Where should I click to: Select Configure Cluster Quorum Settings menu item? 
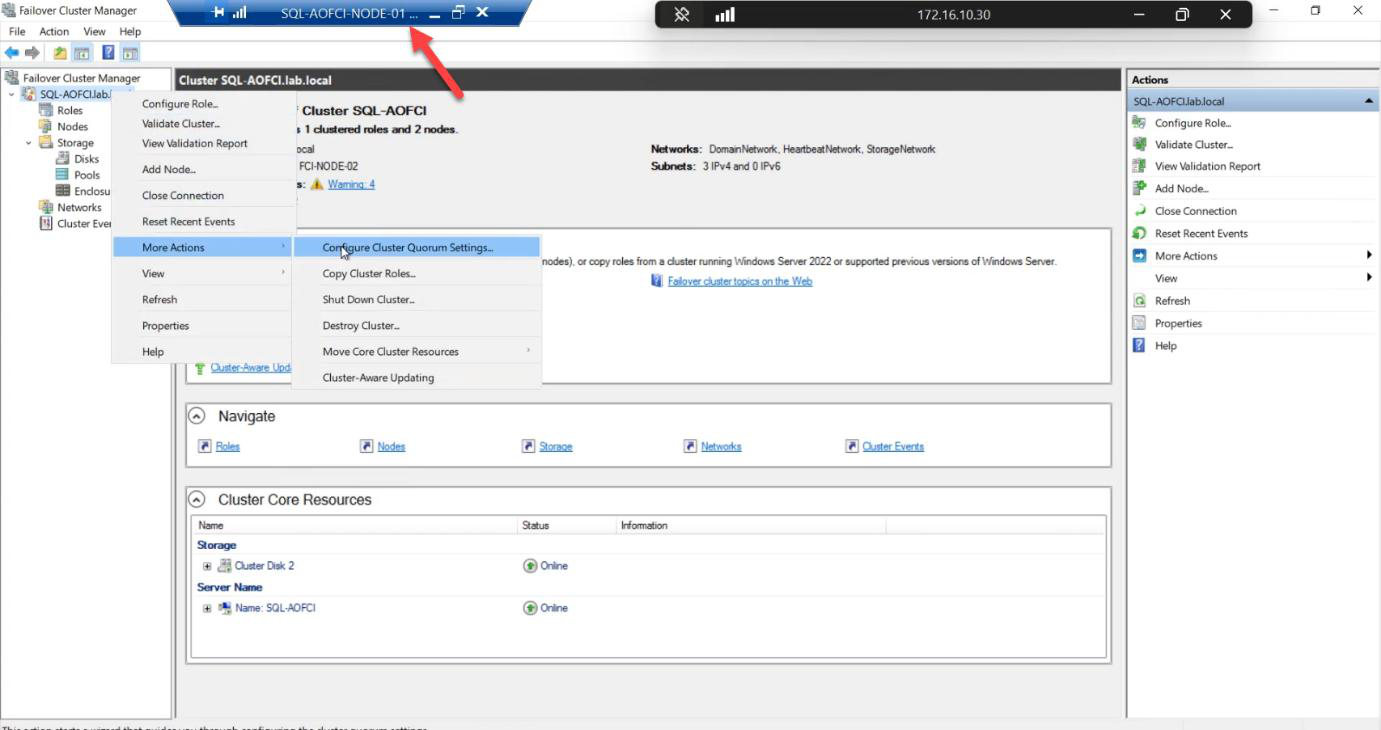tap(417, 247)
